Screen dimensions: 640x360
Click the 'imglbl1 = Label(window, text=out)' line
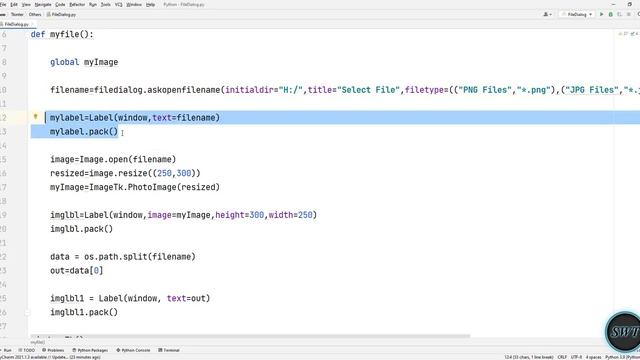pyautogui.click(x=130, y=298)
